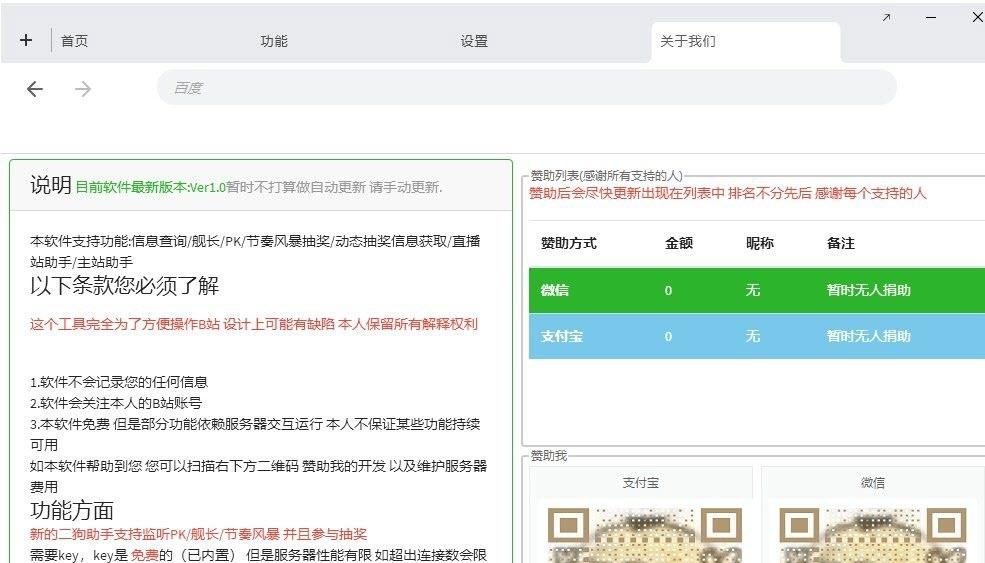Click 暂时无人捐助 in the 支付宝 row
Image resolution: width=985 pixels, height=563 pixels.
pos(868,336)
